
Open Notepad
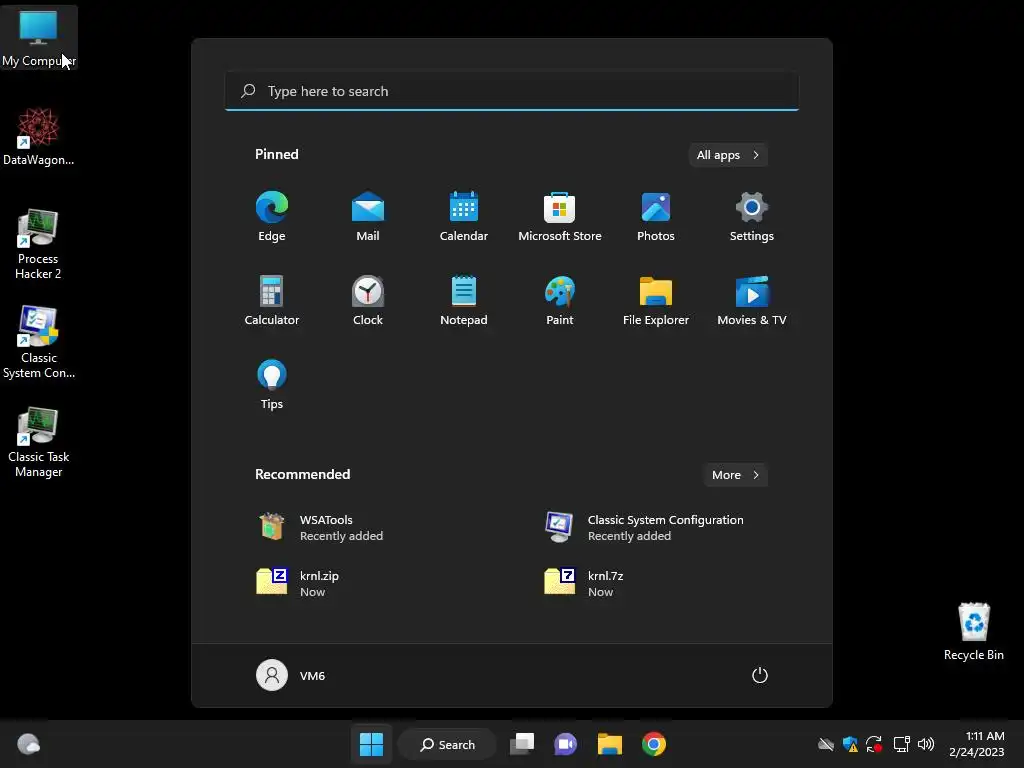(x=464, y=300)
